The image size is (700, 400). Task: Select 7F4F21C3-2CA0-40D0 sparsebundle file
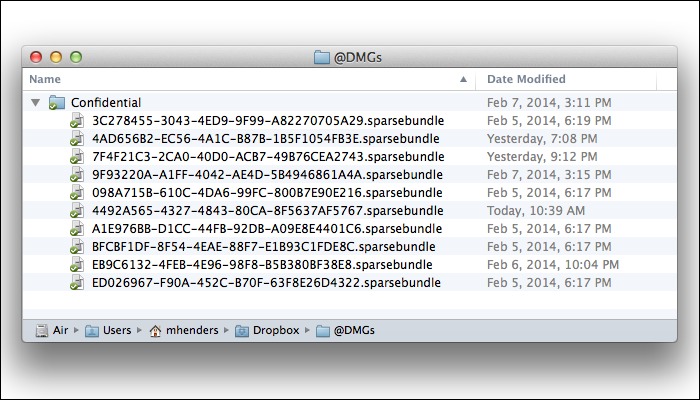coord(268,157)
